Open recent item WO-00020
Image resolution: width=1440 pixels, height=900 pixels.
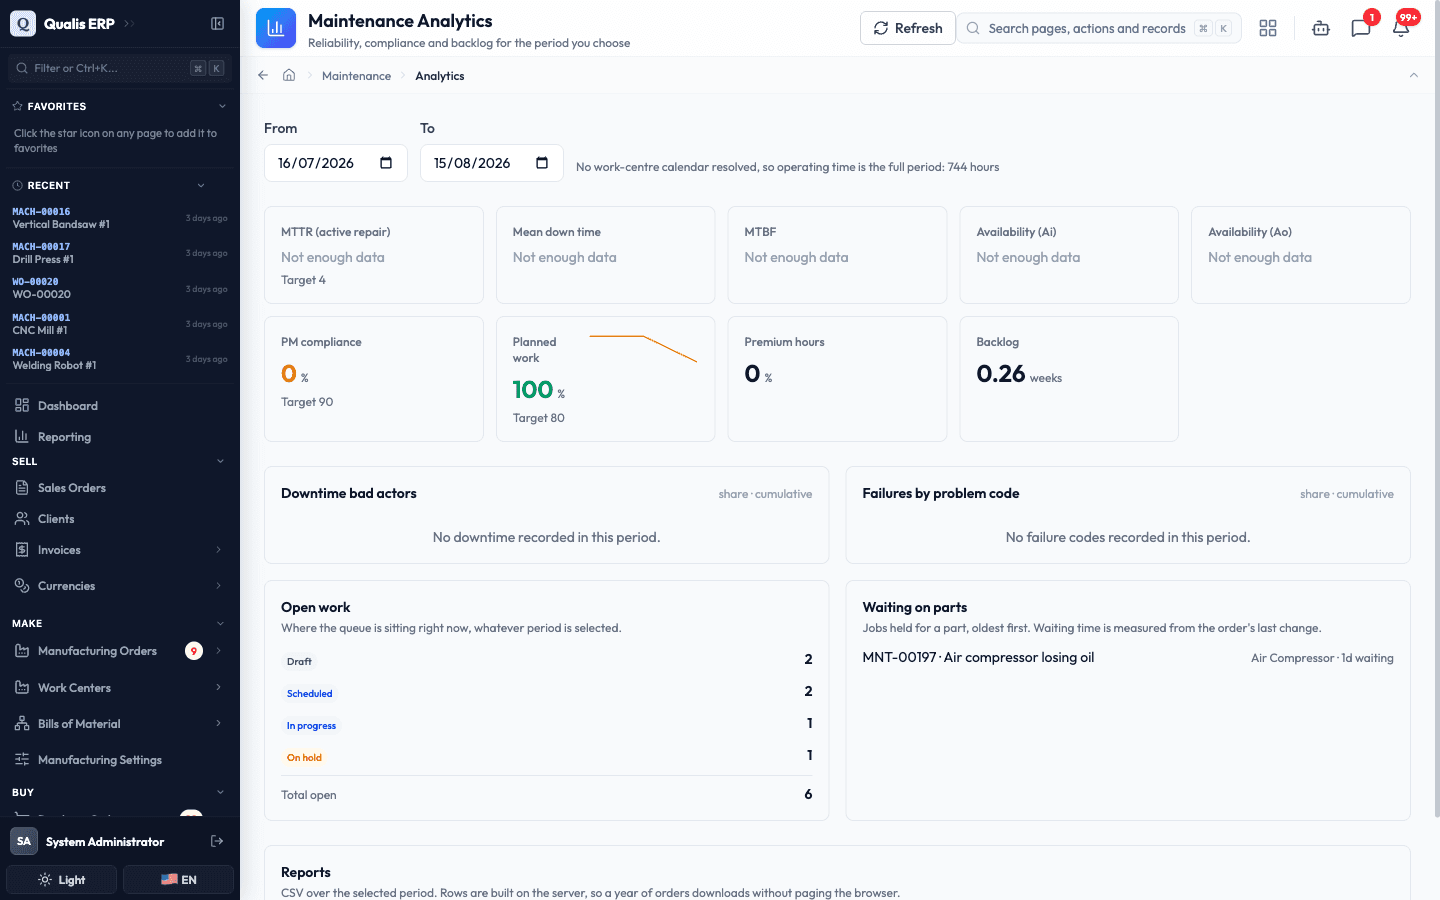[120, 288]
